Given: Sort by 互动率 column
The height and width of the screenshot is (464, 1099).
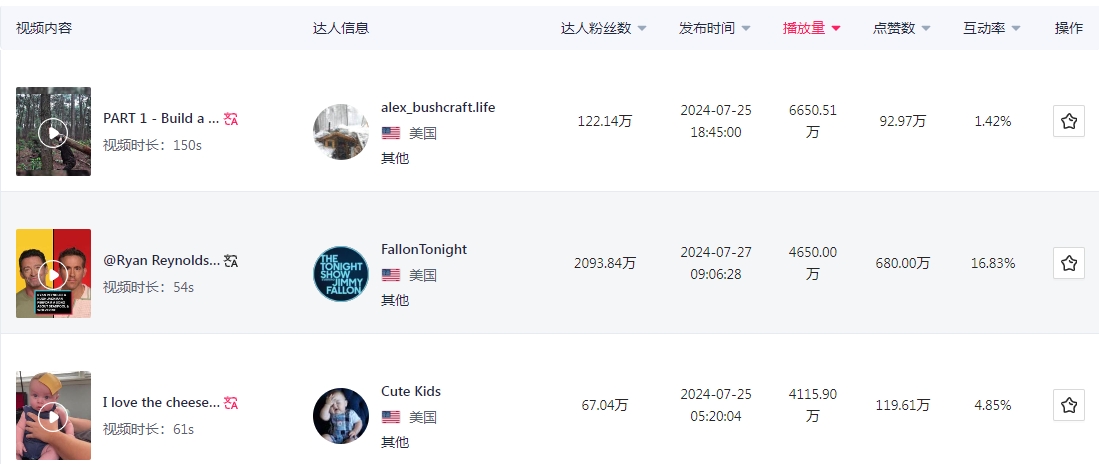Looking at the screenshot, I should pyautogui.click(x=991, y=28).
